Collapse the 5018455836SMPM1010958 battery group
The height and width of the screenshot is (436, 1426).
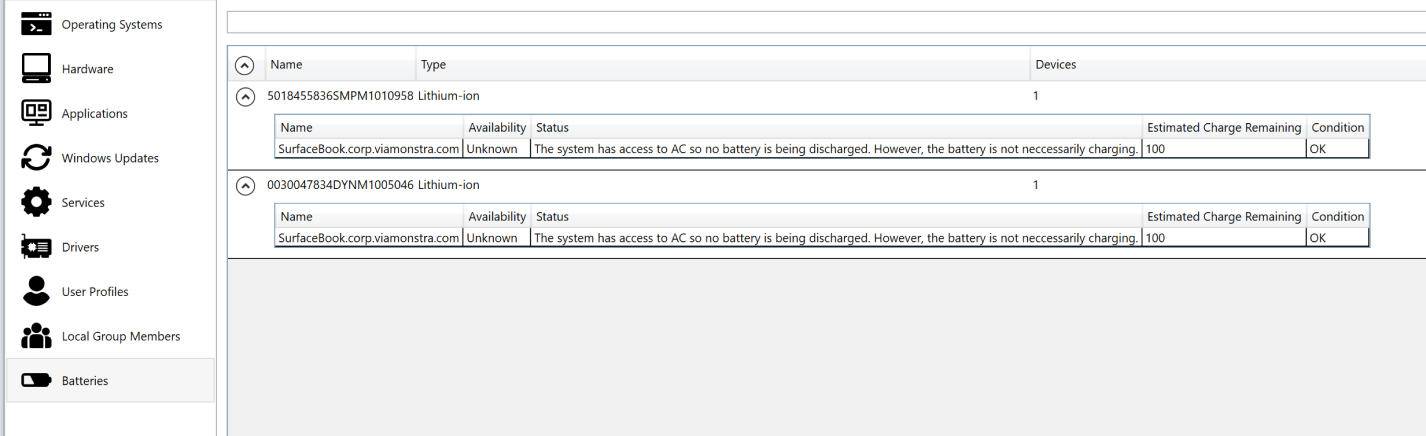pyautogui.click(x=244, y=97)
